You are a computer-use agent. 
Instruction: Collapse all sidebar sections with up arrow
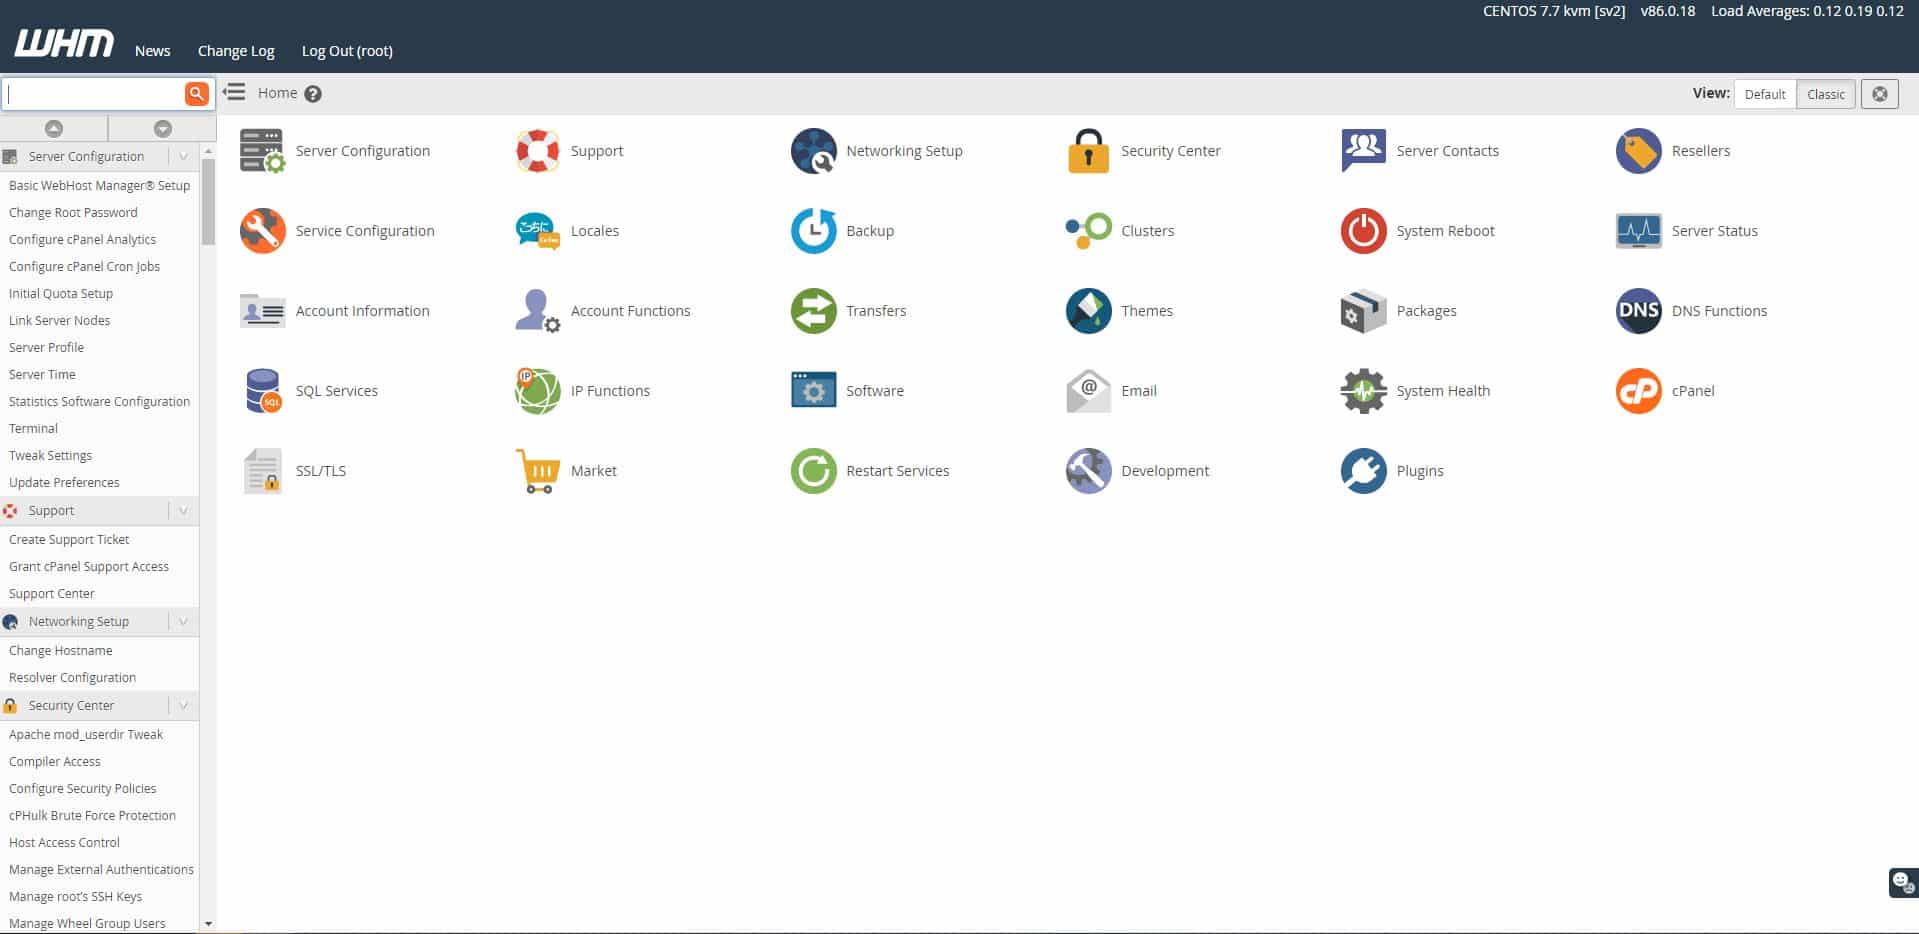(54, 128)
